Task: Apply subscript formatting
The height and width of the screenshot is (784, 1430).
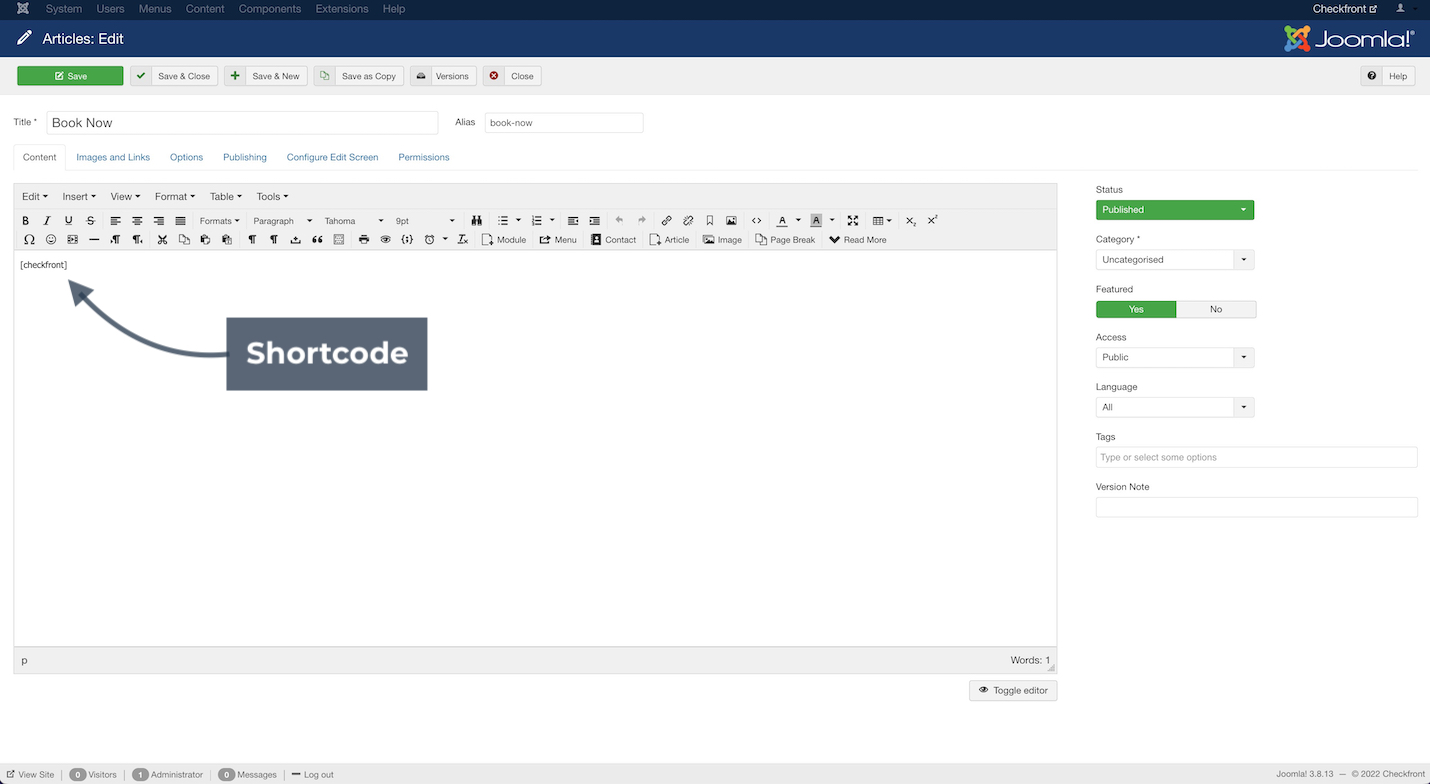Action: coord(911,221)
